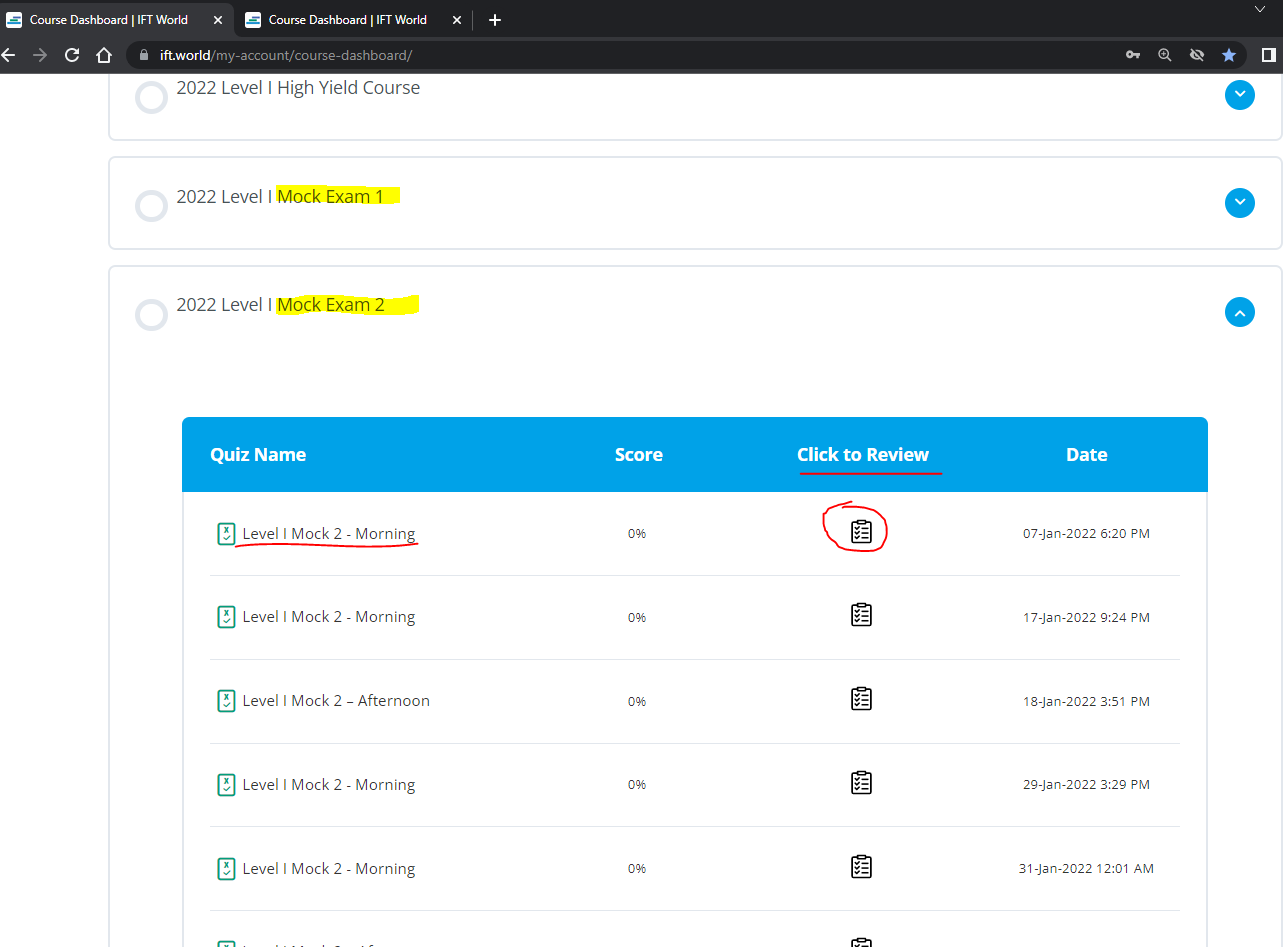Viewport: 1283px width, 947px height.
Task: Click the date 29-Jan-2022 3:29 PM
Action: tap(1086, 785)
